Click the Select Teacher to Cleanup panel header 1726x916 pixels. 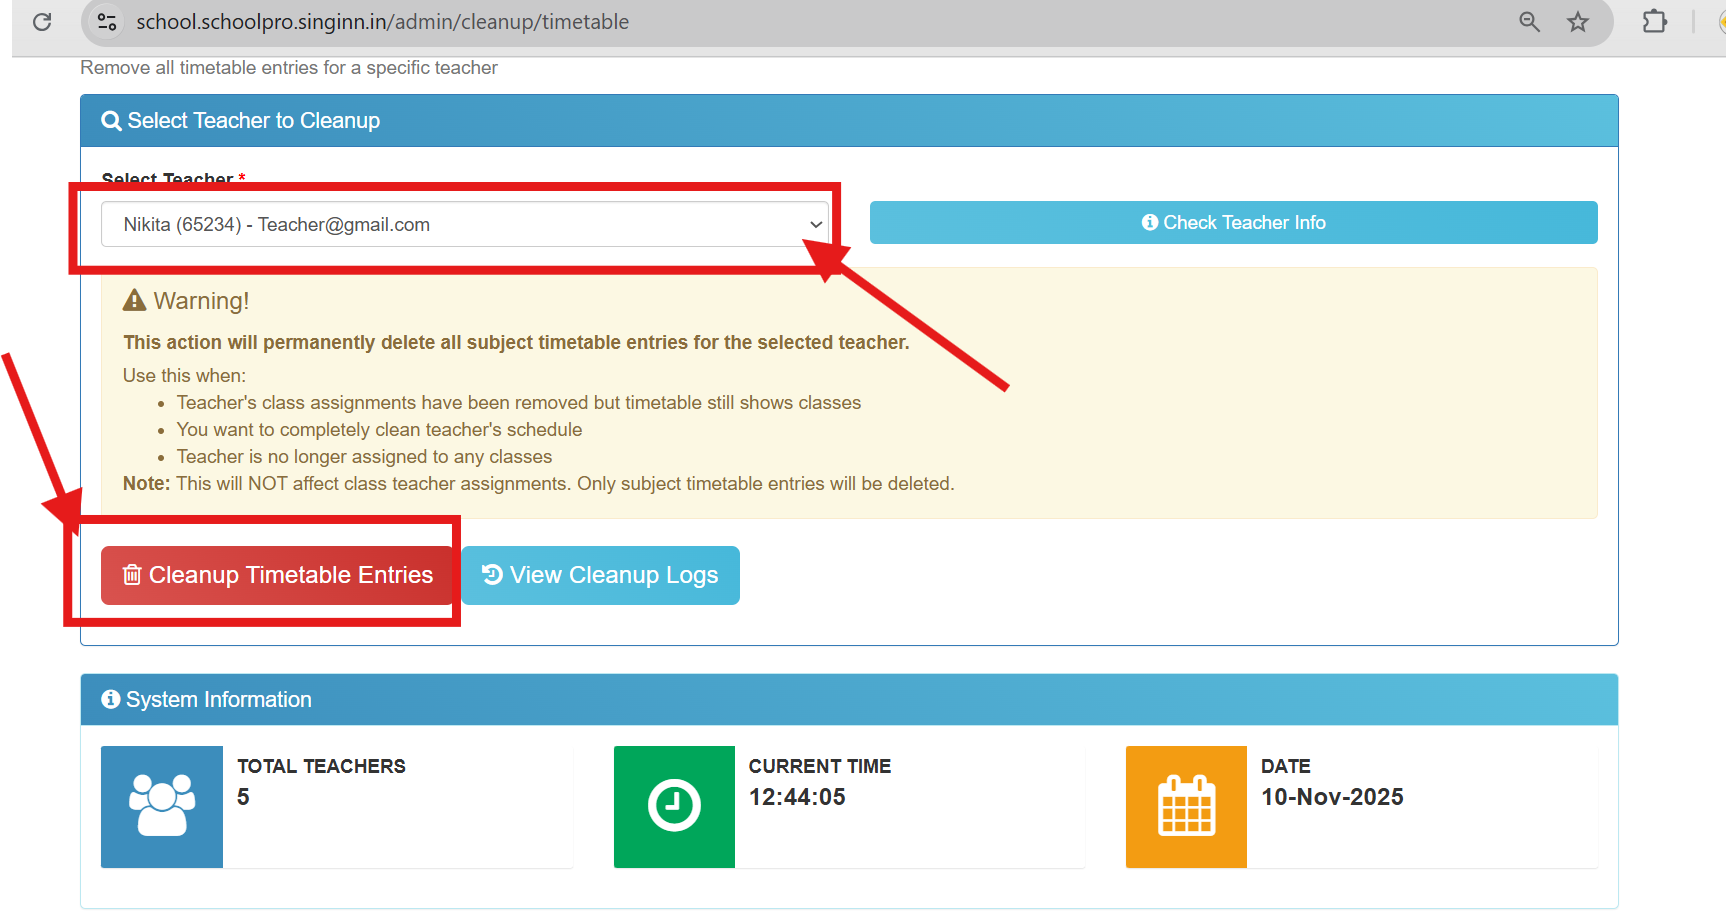848,121
